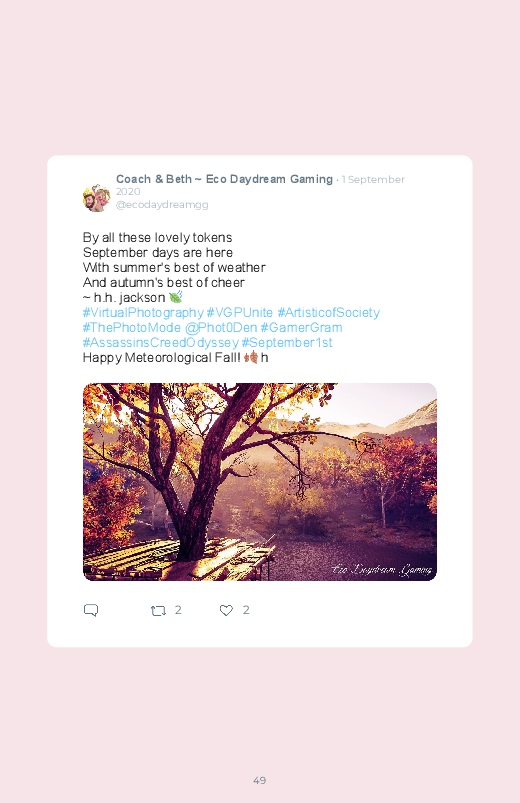
Task: Click the green leaf emoji after jackson
Action: (x=176, y=297)
